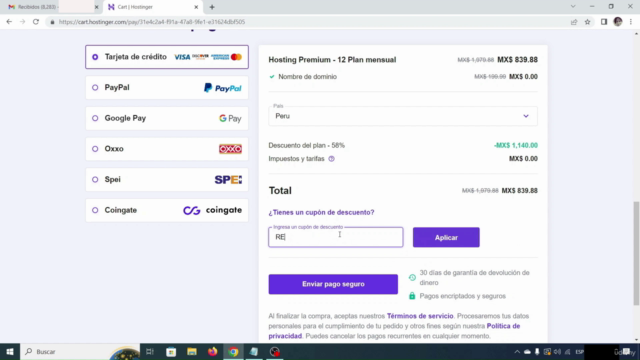Toggle the browser side panel

click(x=604, y=22)
